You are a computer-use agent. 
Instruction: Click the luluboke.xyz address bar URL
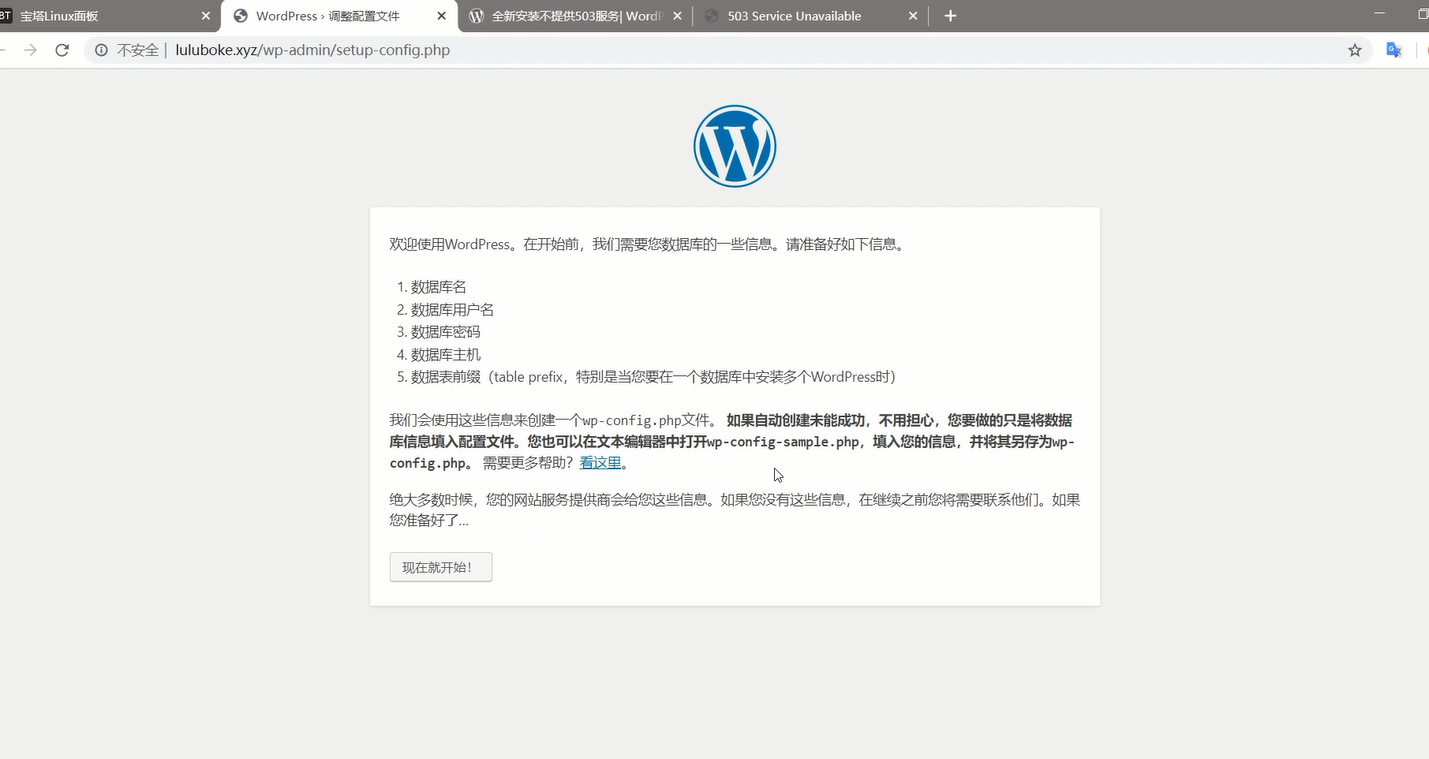click(313, 50)
